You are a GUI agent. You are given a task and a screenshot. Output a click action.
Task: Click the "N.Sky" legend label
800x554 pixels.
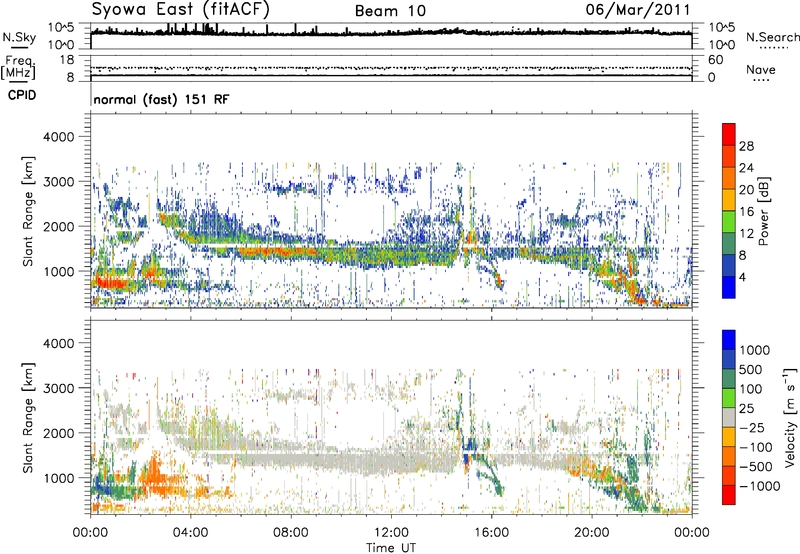tap(19, 38)
